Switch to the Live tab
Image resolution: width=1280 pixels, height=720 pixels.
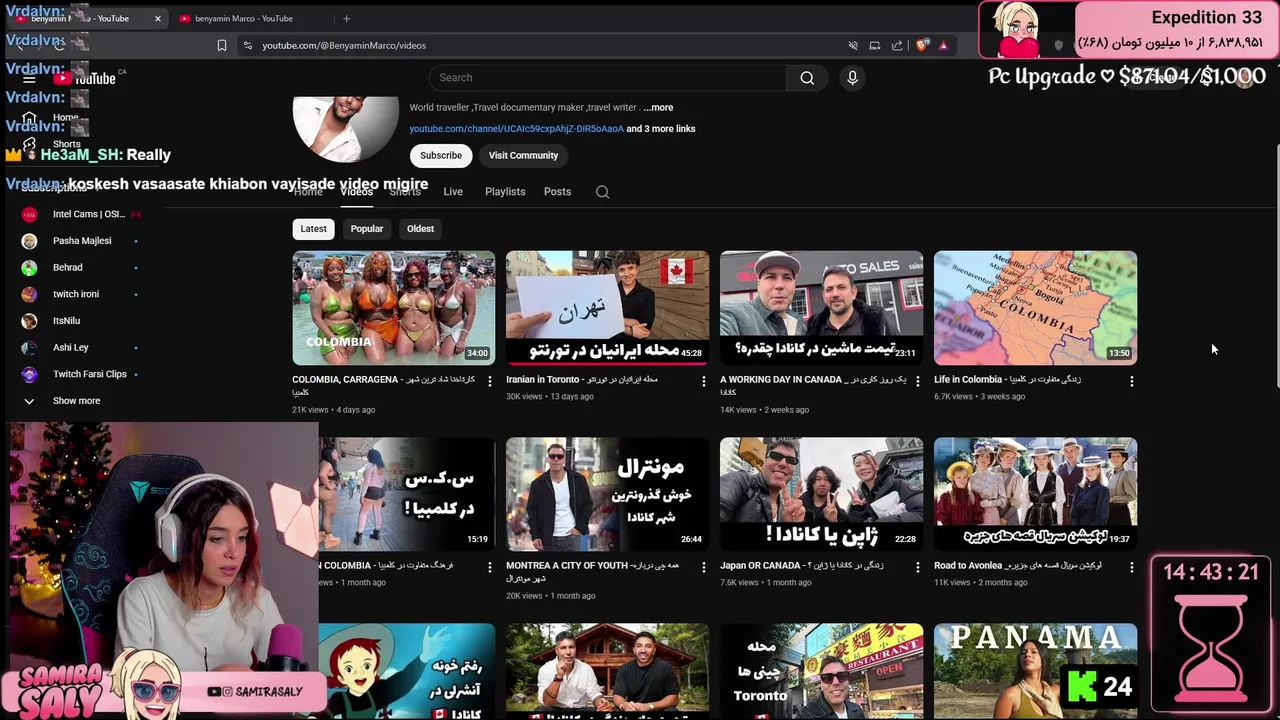click(x=453, y=192)
